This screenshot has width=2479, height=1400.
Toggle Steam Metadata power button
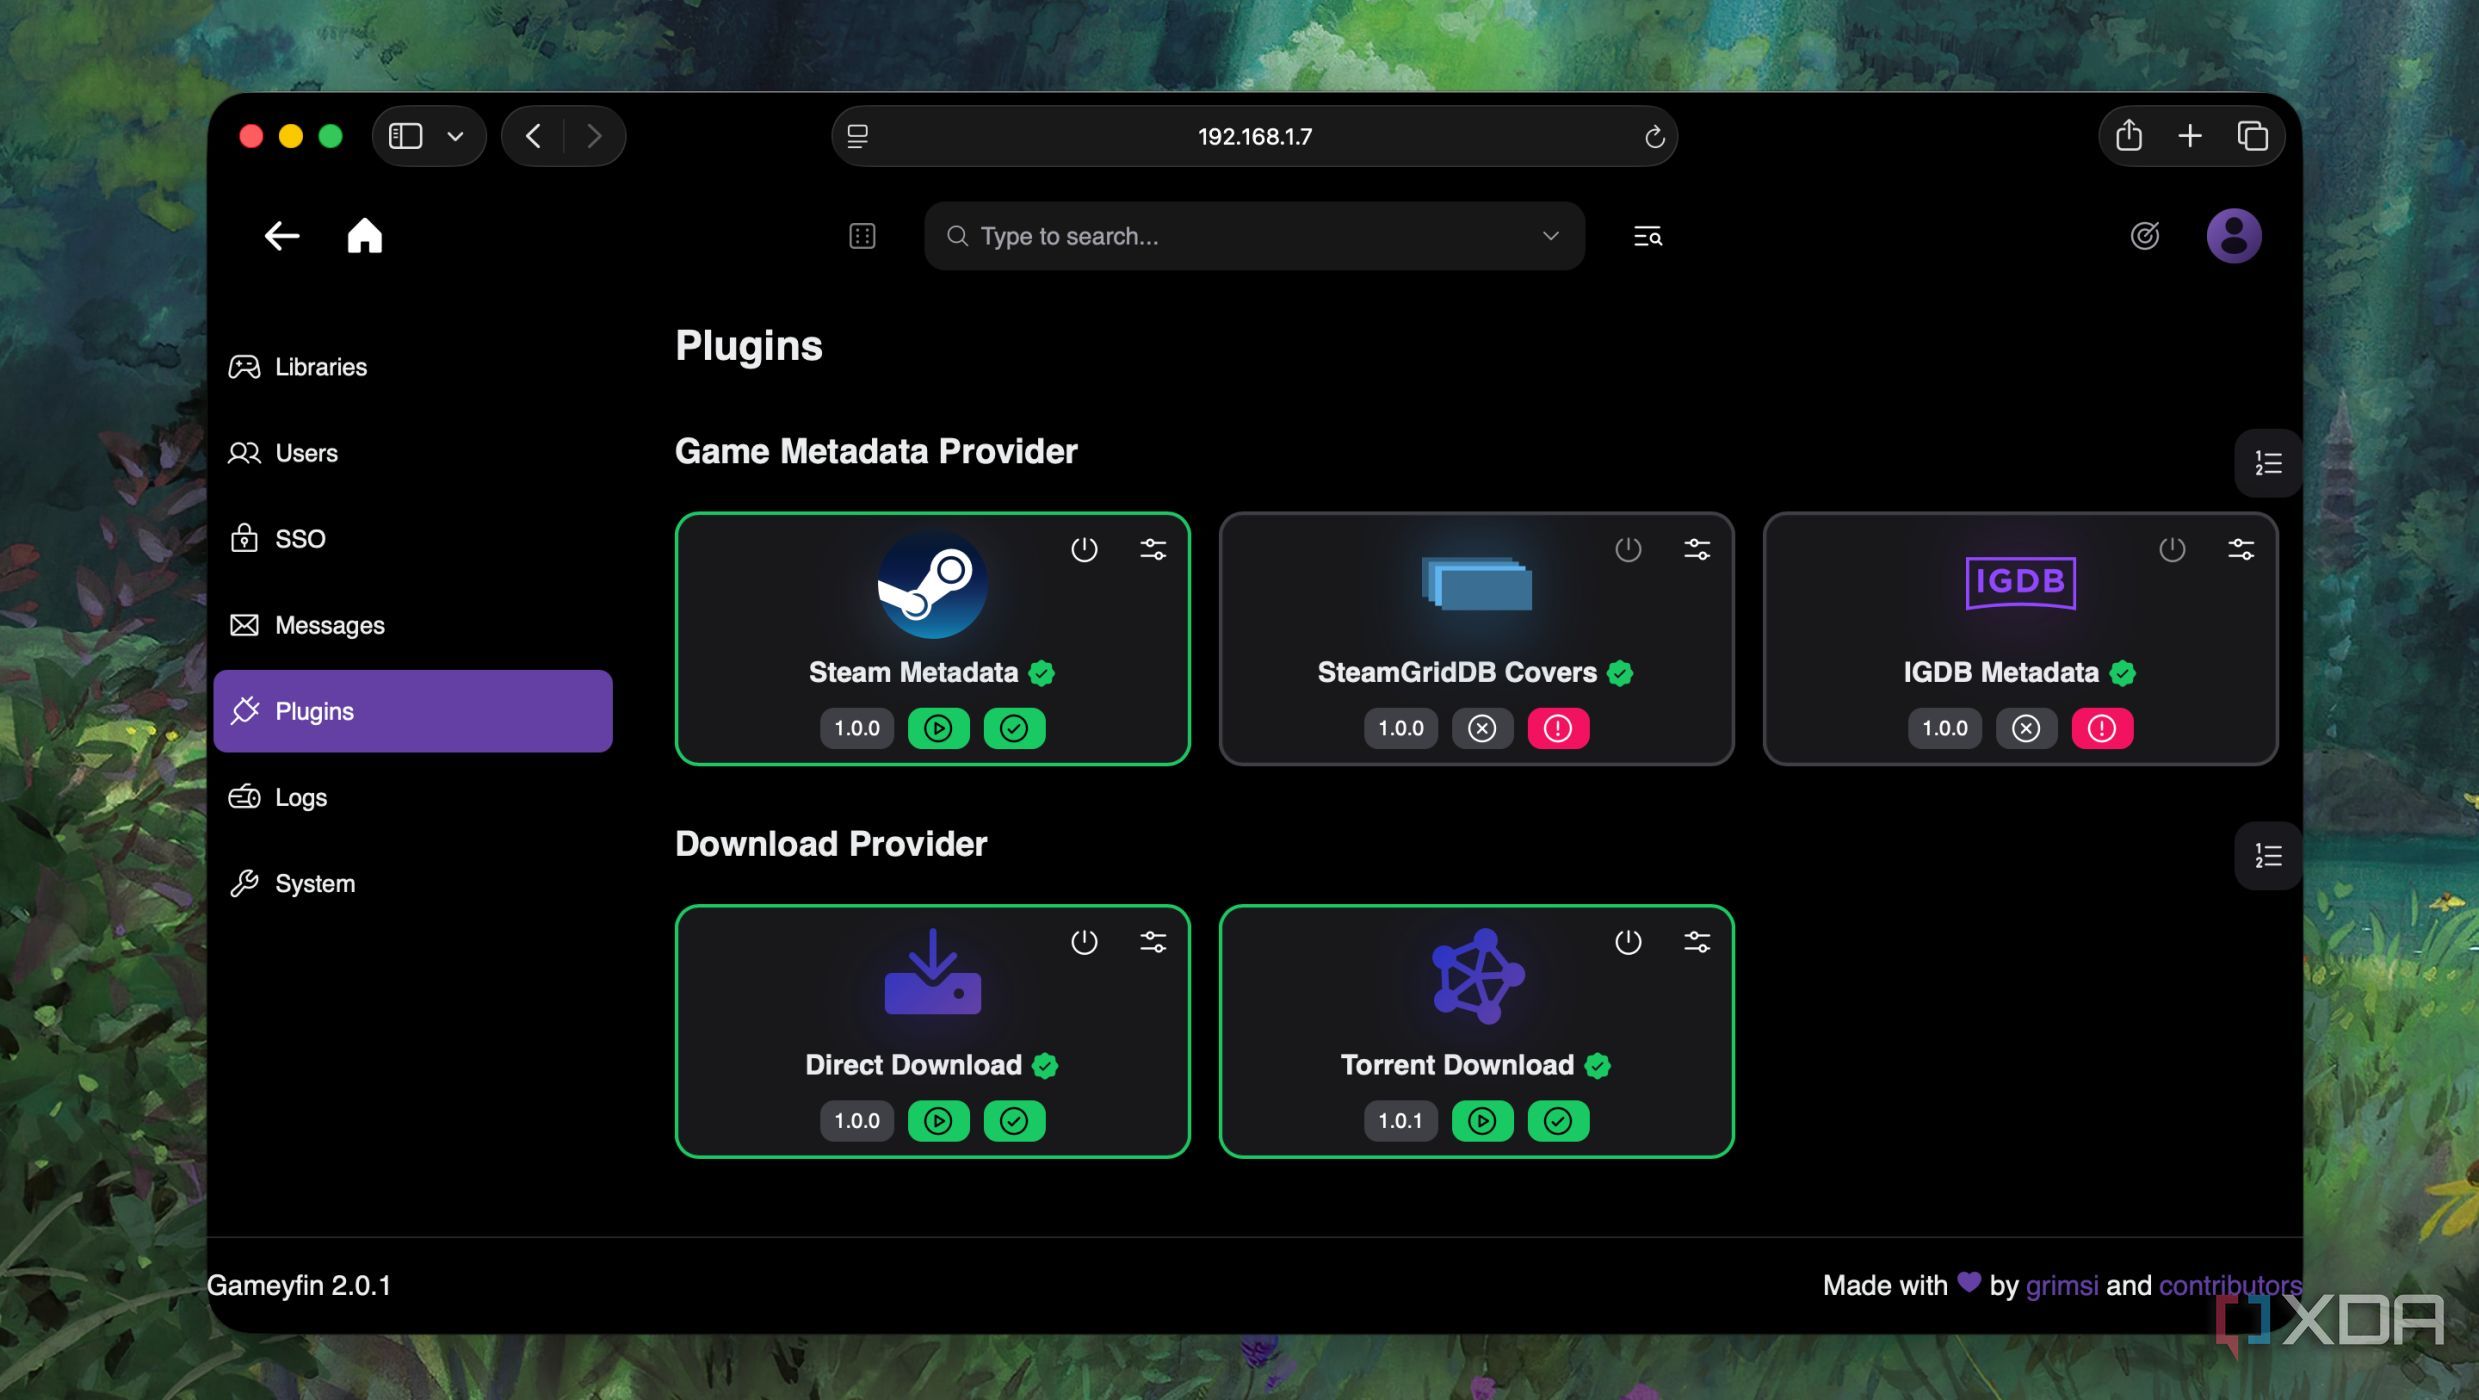coord(1084,549)
